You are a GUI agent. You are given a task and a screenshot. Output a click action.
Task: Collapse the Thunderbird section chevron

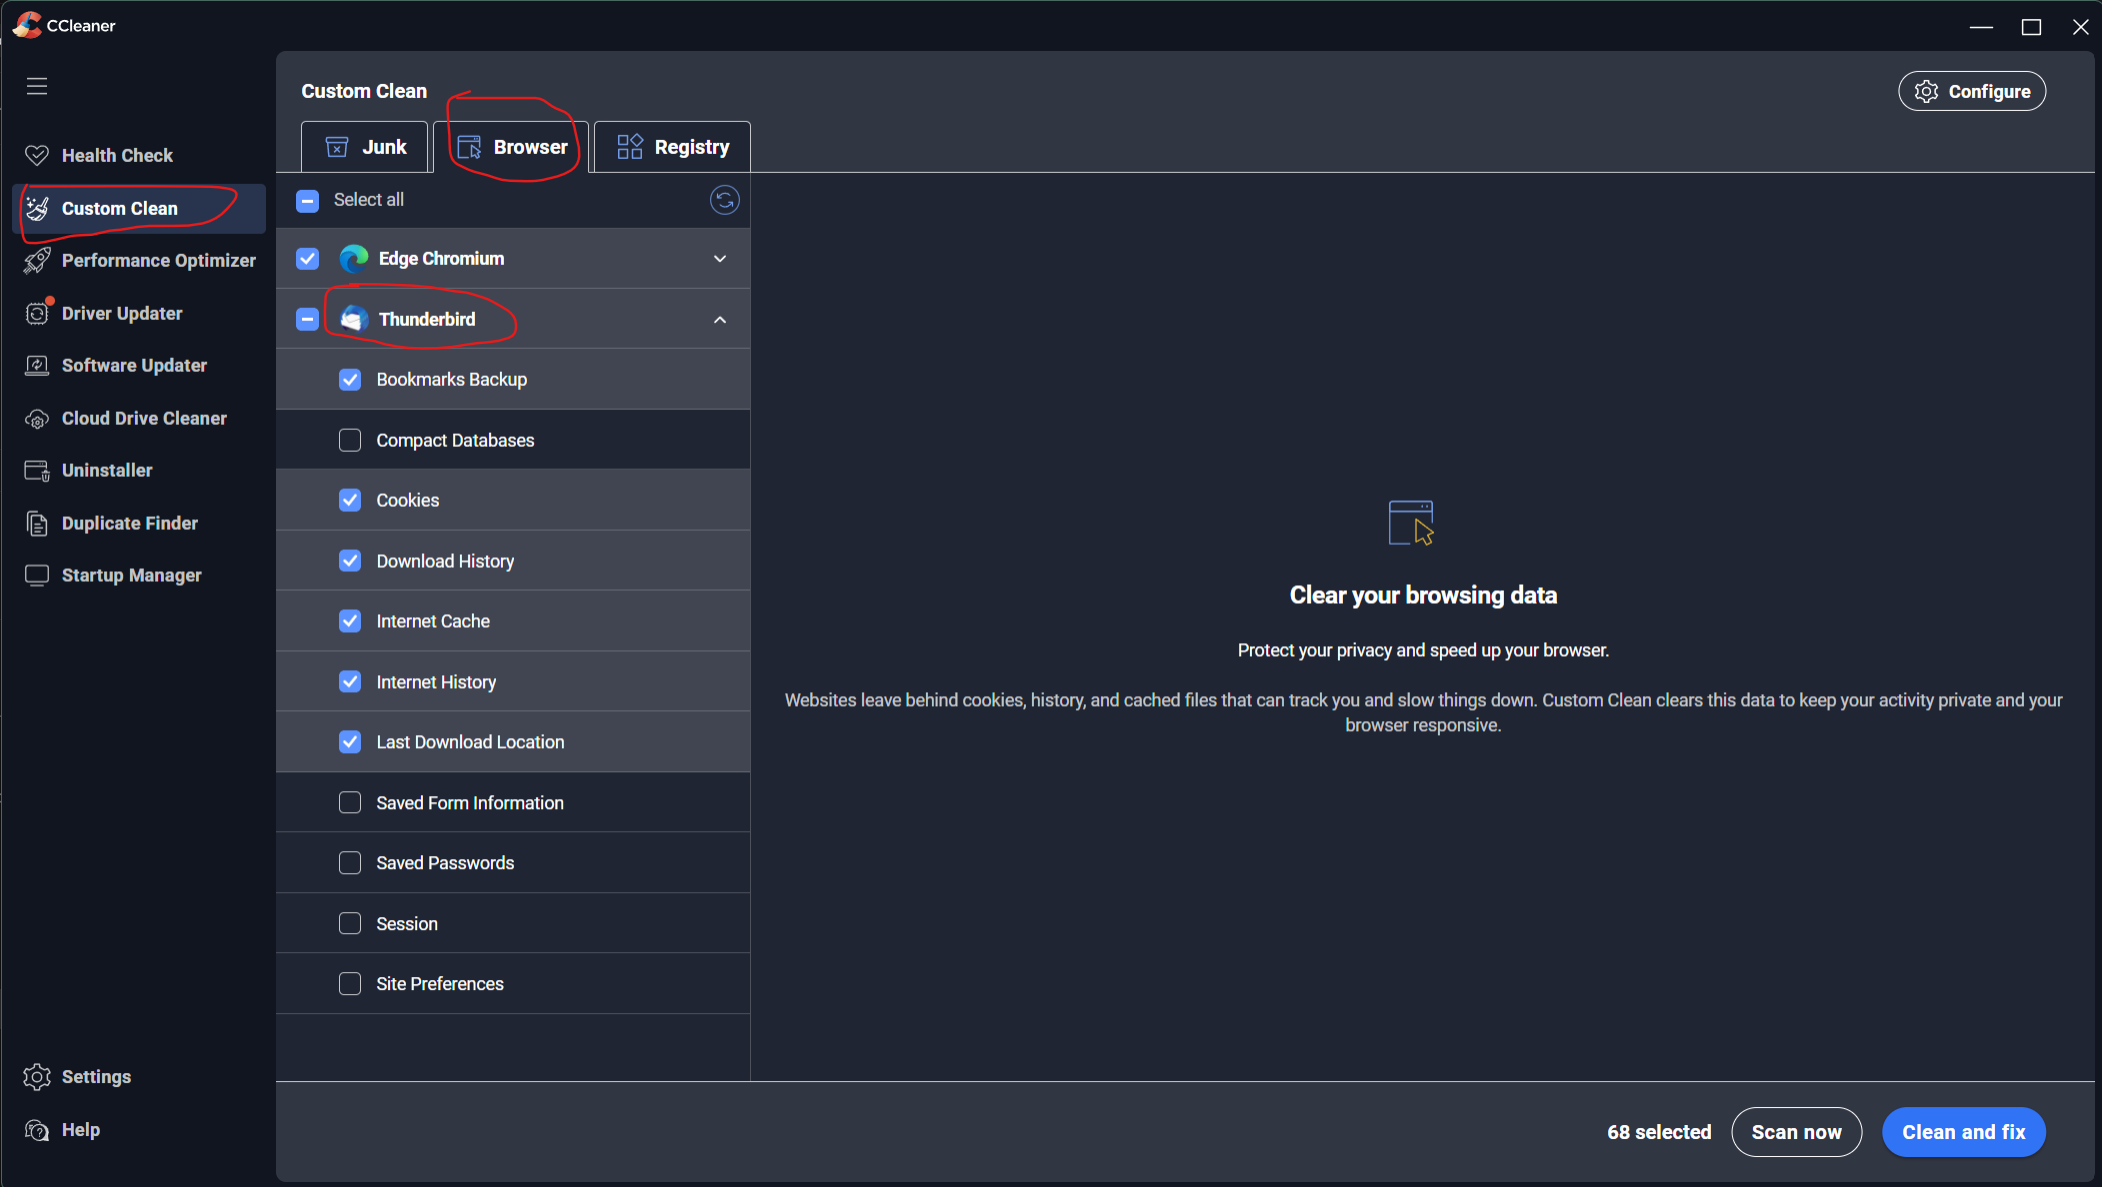[x=720, y=320]
